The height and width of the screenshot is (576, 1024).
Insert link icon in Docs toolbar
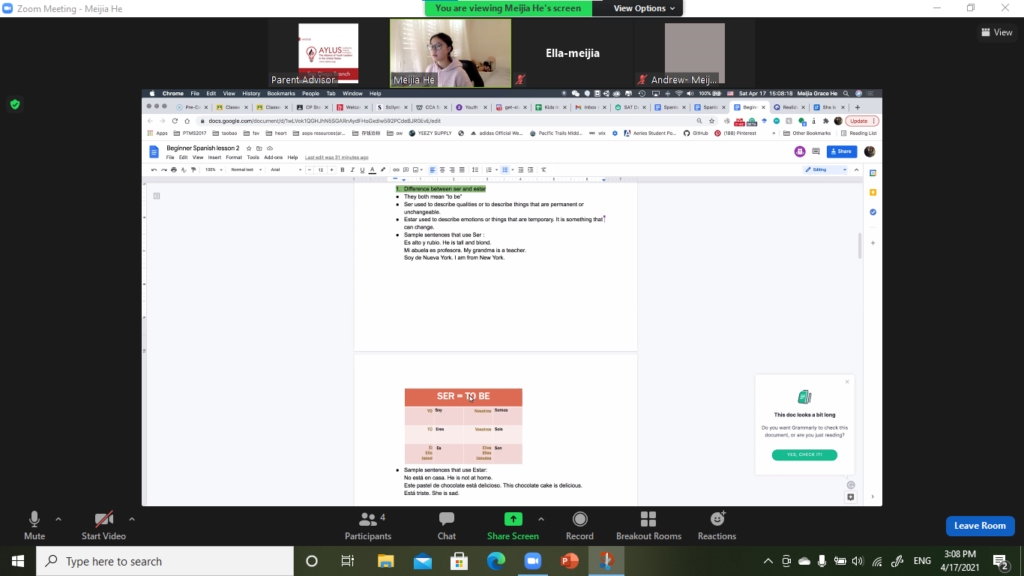[396, 170]
